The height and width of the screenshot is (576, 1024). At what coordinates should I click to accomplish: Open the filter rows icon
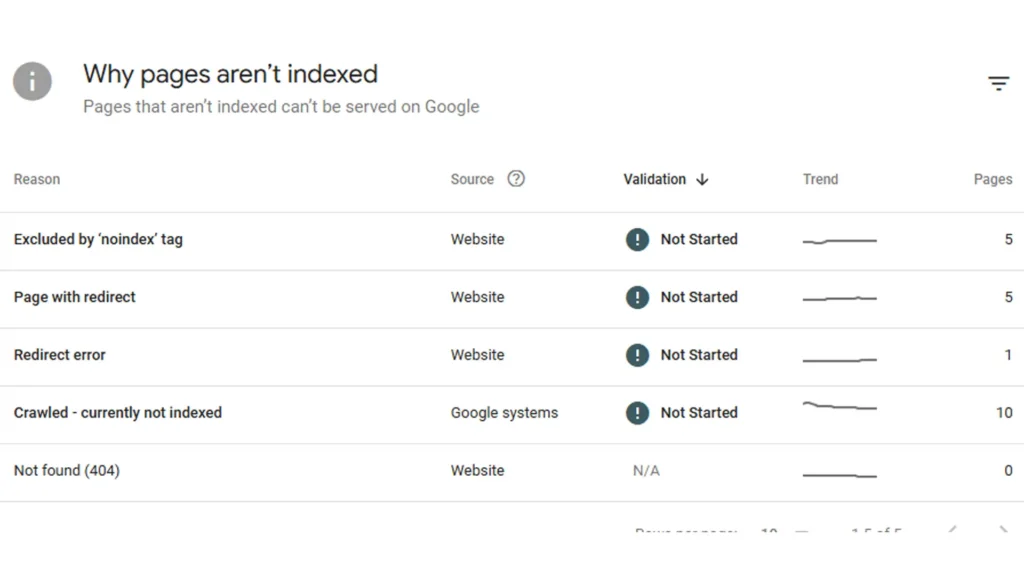[x=998, y=84]
